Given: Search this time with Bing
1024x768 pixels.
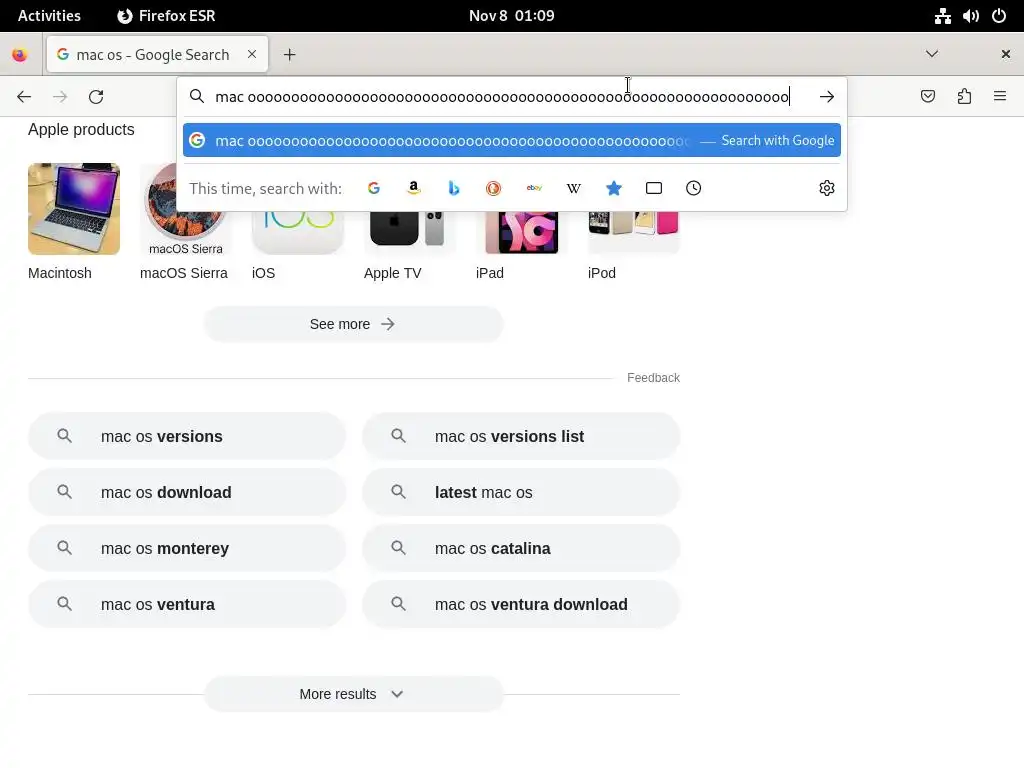Looking at the screenshot, I should (454, 188).
